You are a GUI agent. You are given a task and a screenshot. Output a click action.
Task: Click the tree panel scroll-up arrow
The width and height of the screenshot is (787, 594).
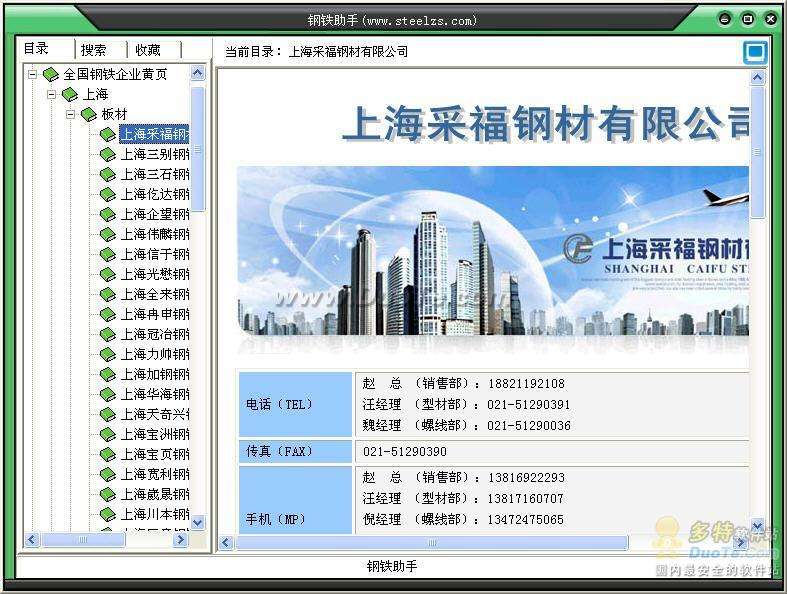[x=198, y=73]
